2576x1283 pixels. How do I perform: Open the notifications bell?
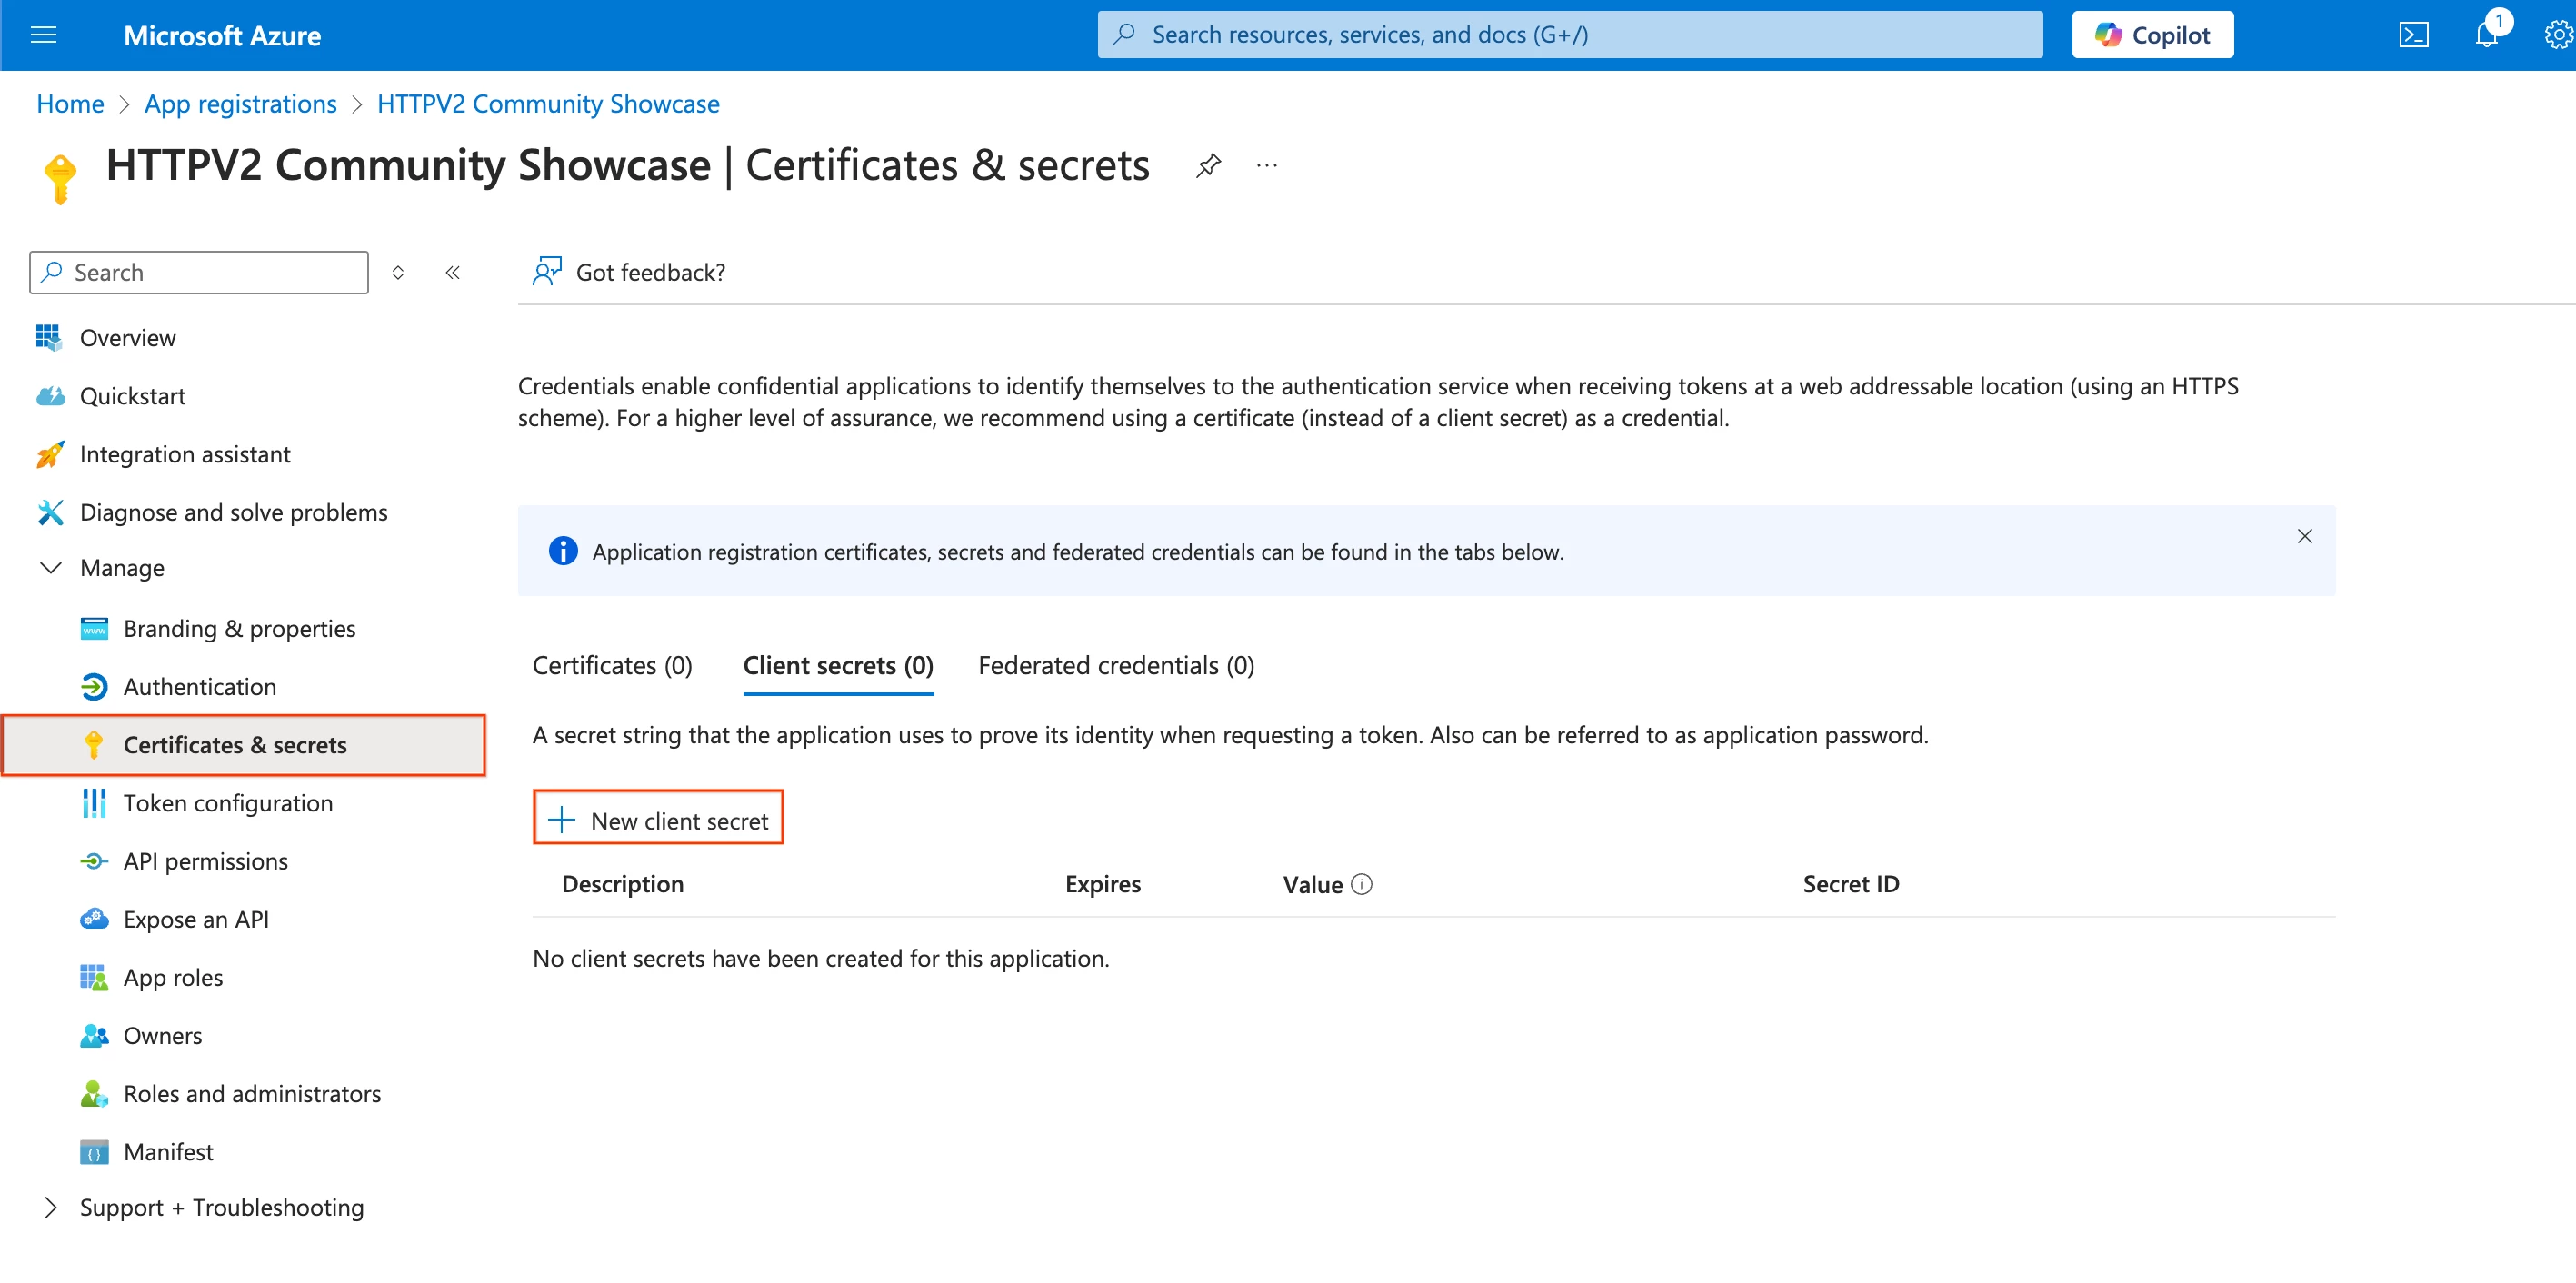[2487, 35]
